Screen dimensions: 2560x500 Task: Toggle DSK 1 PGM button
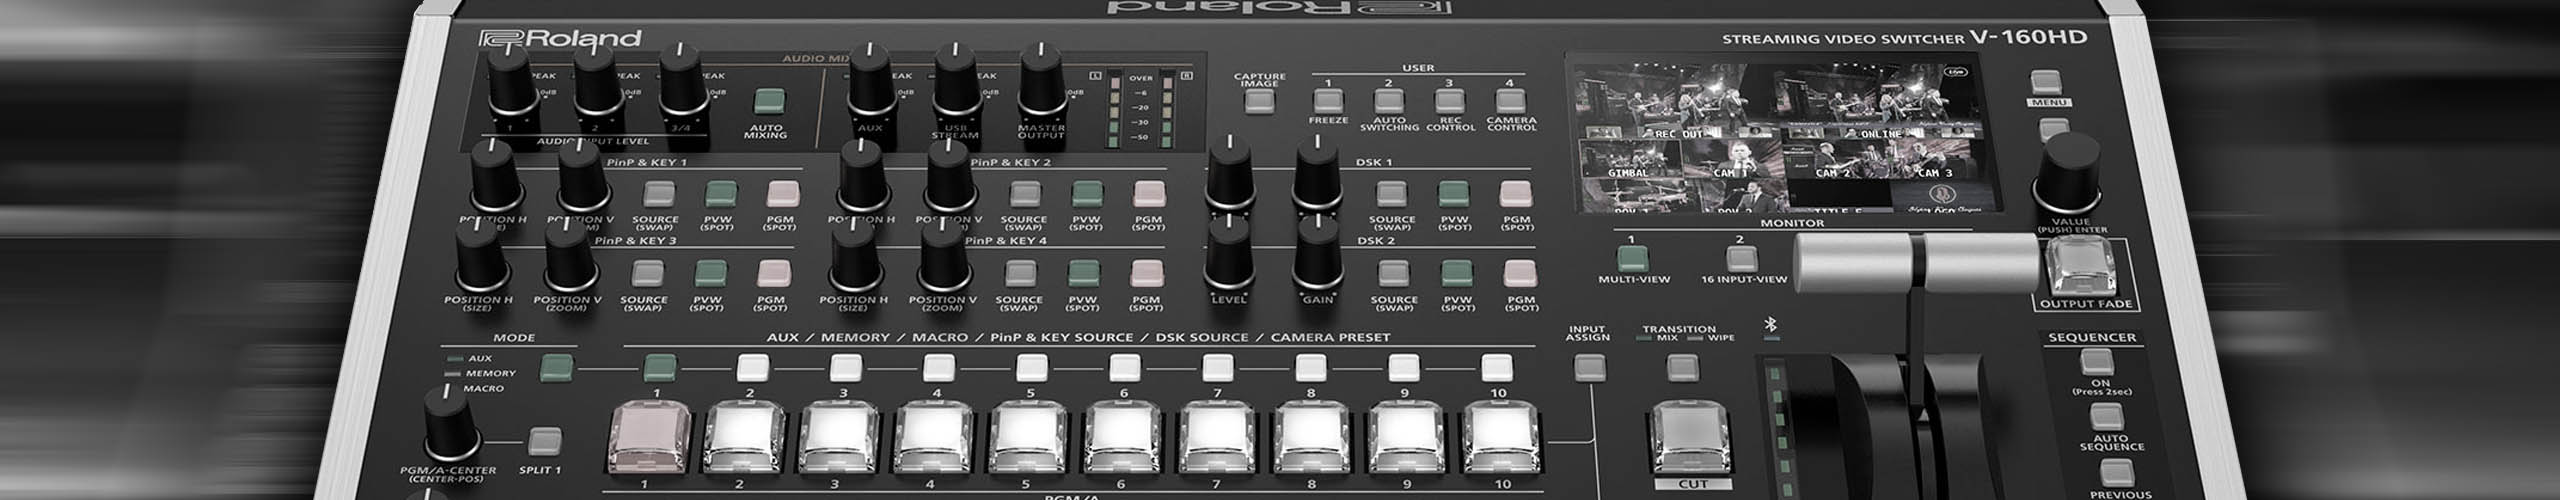(x=1516, y=194)
